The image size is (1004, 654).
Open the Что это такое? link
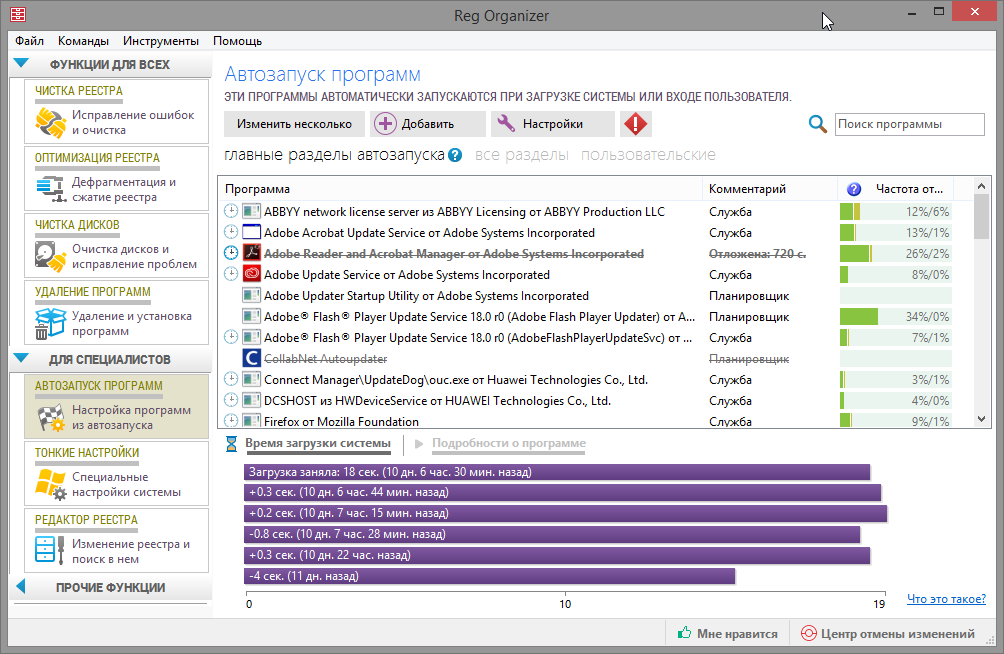tap(946, 599)
